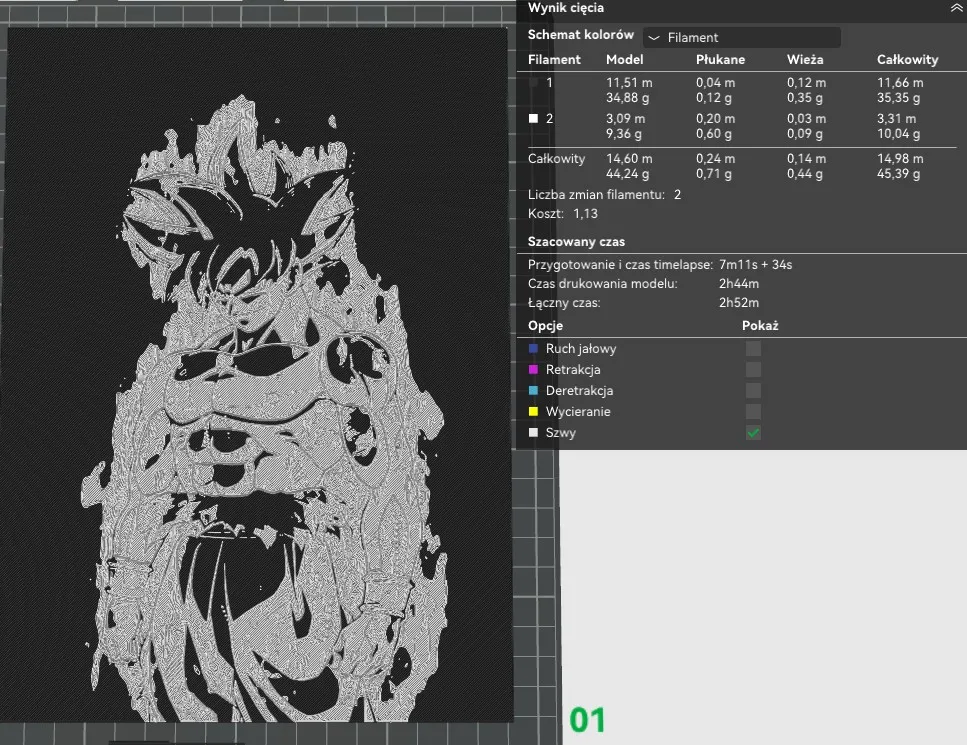Image resolution: width=967 pixels, height=745 pixels.
Task: Click the 7m11s + 34s preparation time
Action: (x=755, y=265)
